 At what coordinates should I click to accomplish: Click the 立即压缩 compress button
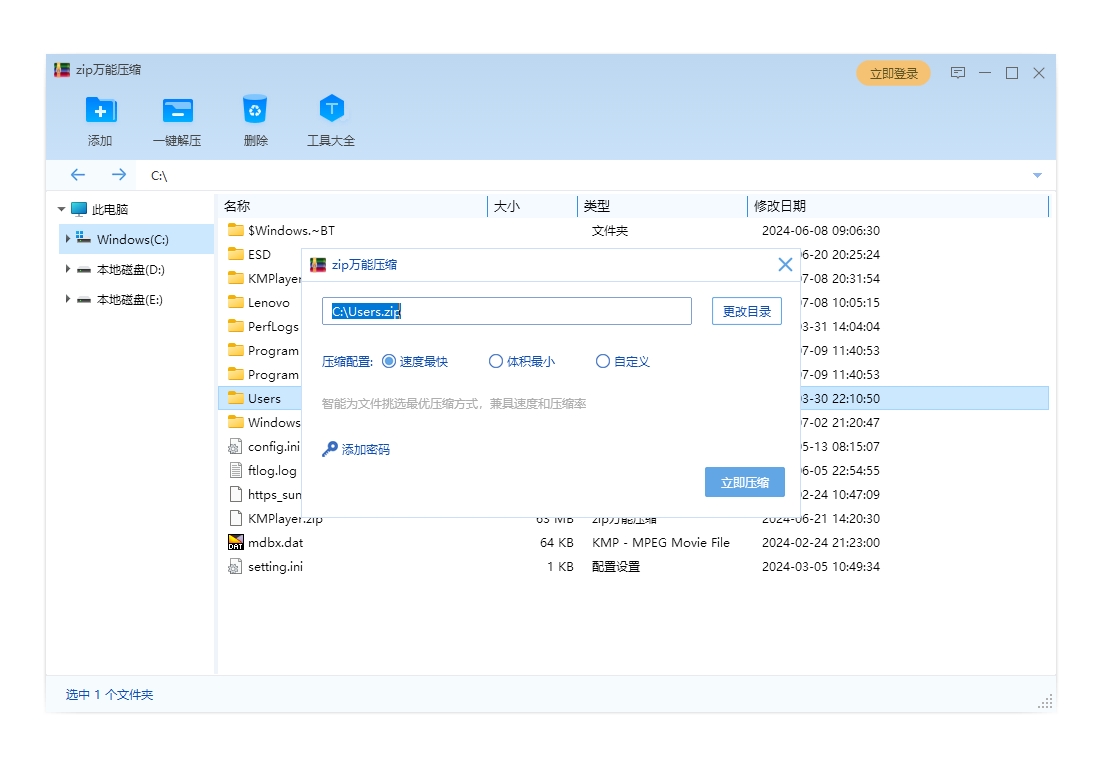[x=744, y=482]
